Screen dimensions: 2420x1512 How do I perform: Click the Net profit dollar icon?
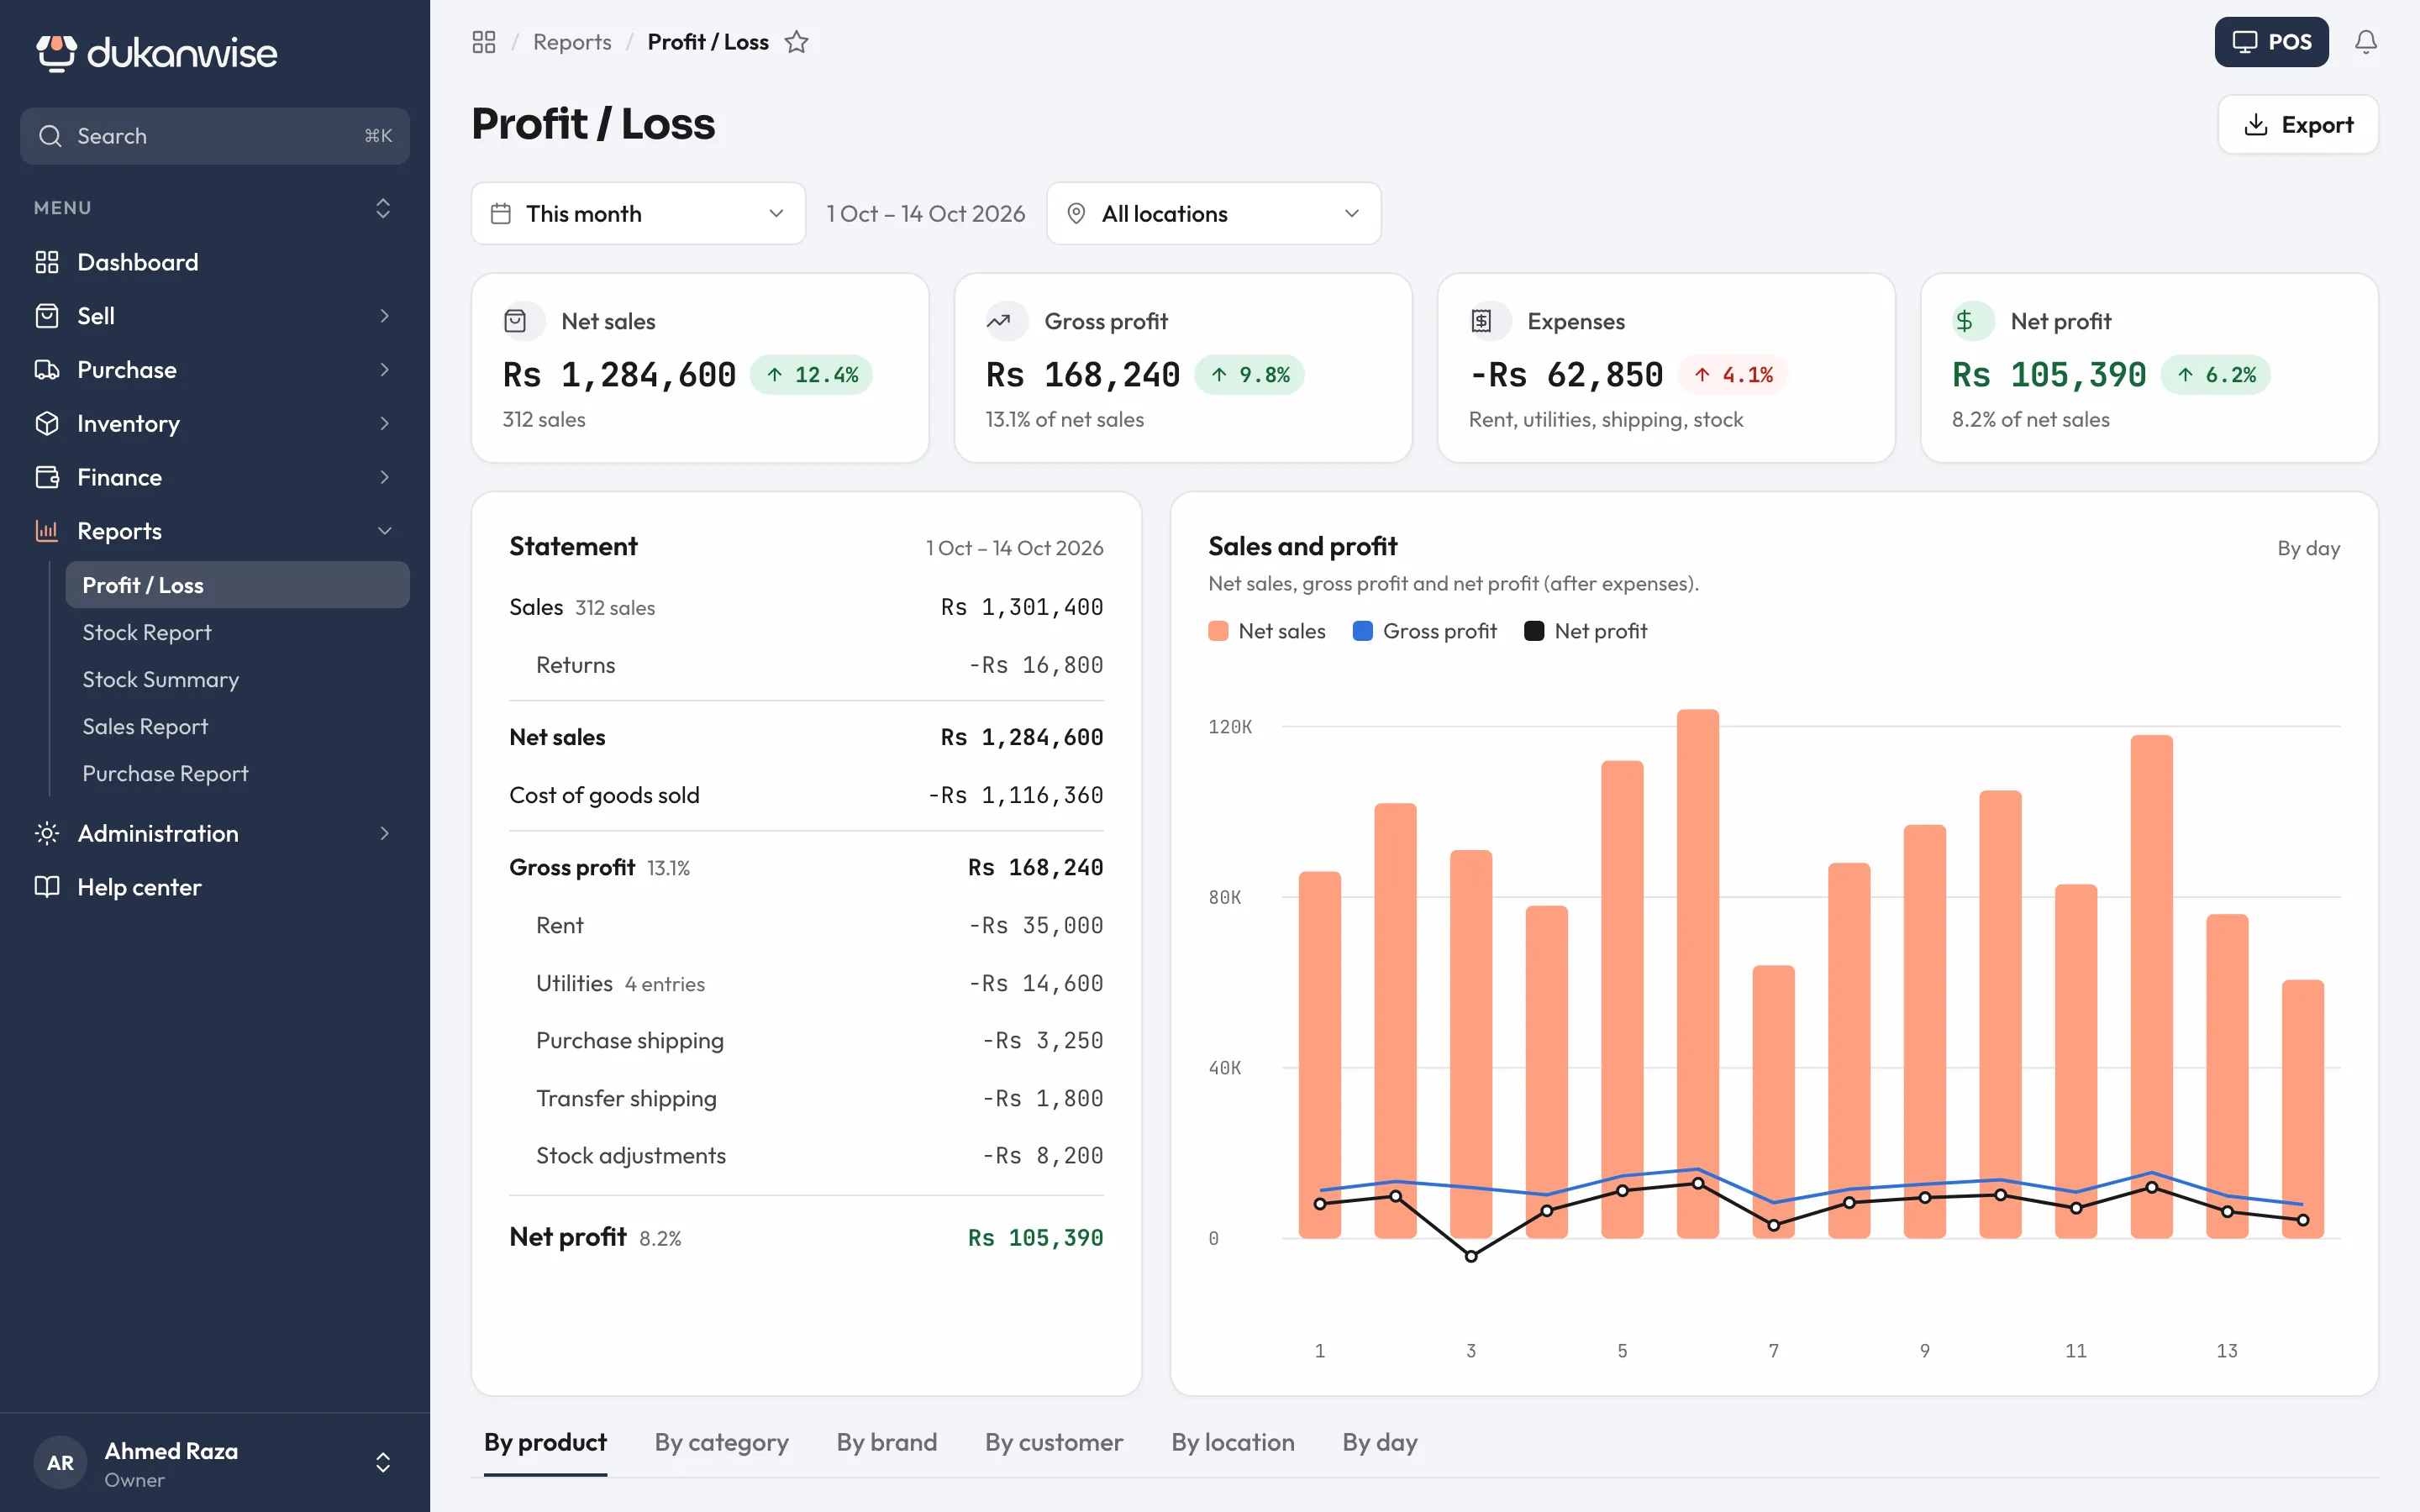point(1964,321)
